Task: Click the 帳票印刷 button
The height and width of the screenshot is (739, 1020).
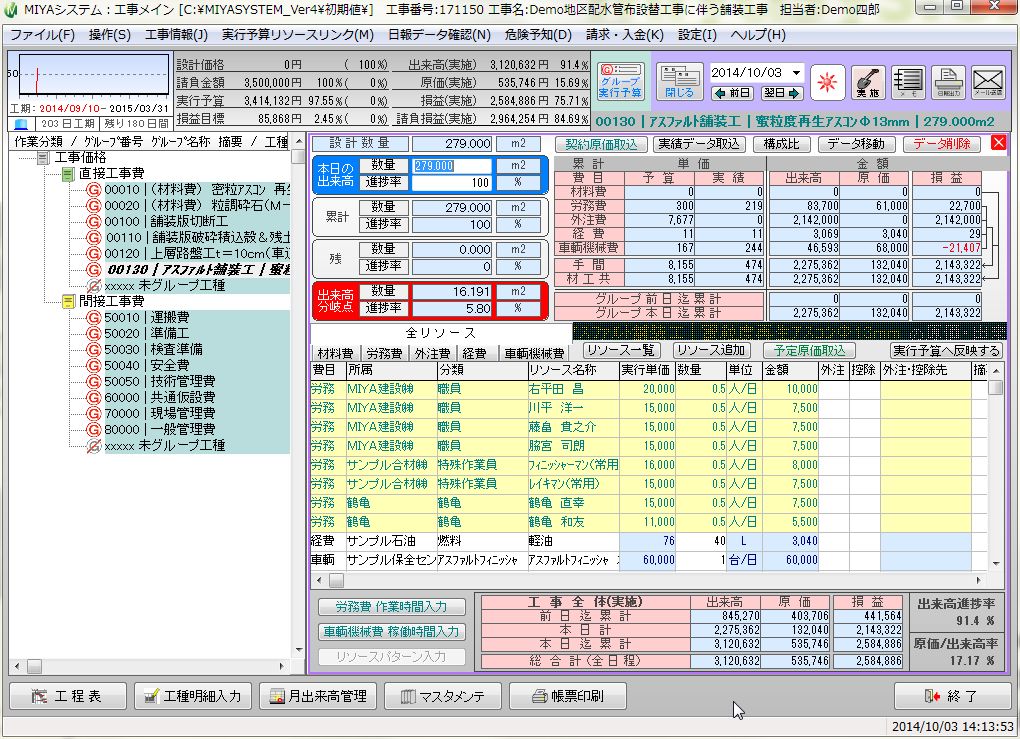Action: 565,696
